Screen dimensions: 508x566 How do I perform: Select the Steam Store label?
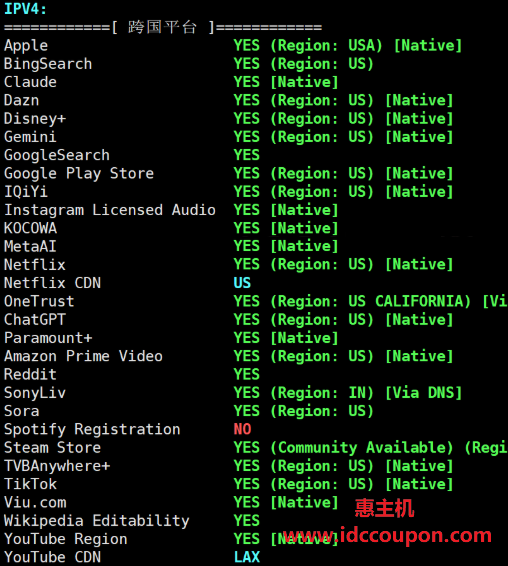tap(52, 448)
